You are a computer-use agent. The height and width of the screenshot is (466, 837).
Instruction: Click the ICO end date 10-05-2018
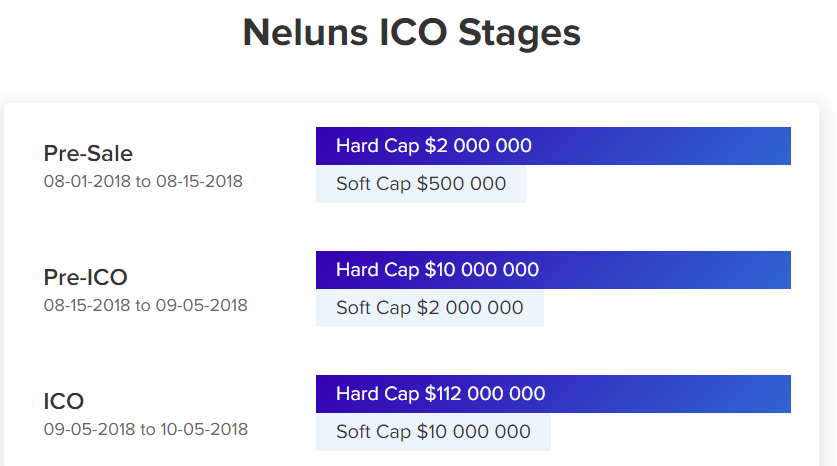point(203,429)
